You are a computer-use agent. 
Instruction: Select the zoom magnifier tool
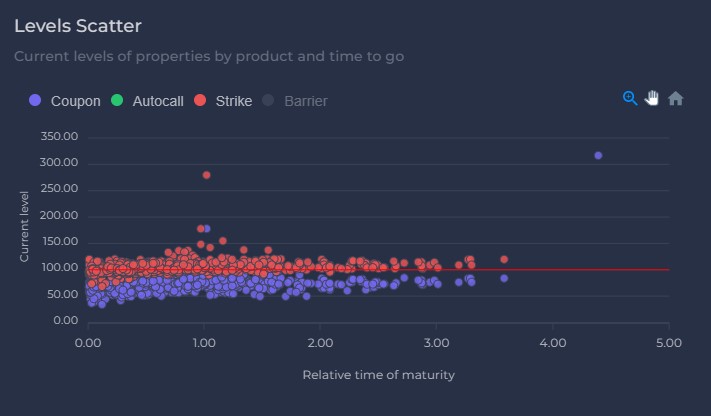coord(630,98)
